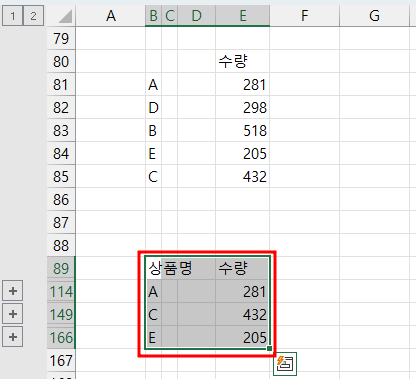This screenshot has height=379, width=416.
Task: Click the cell with value 298
Action: (243, 107)
